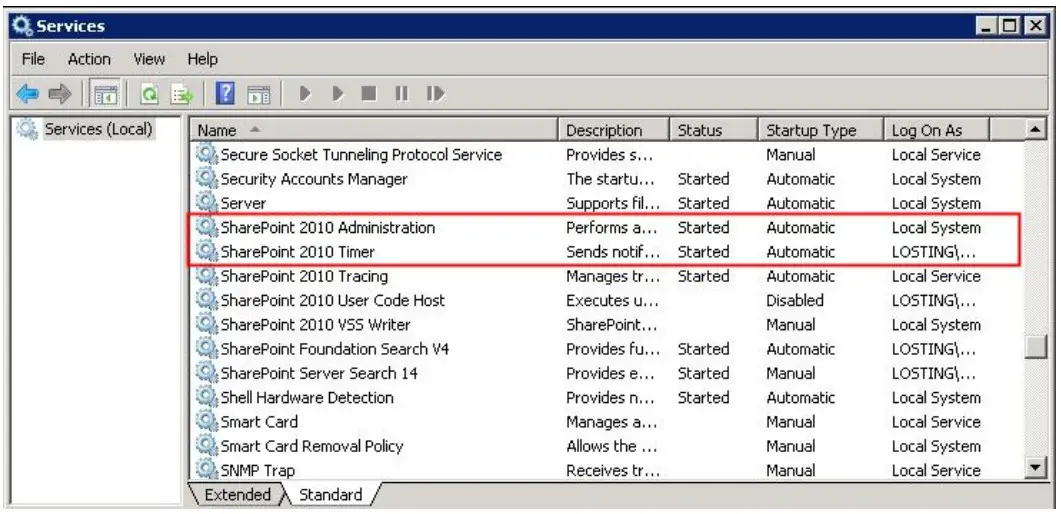Click the gear icon for SharePoint 2010 Tracing

point(206,276)
